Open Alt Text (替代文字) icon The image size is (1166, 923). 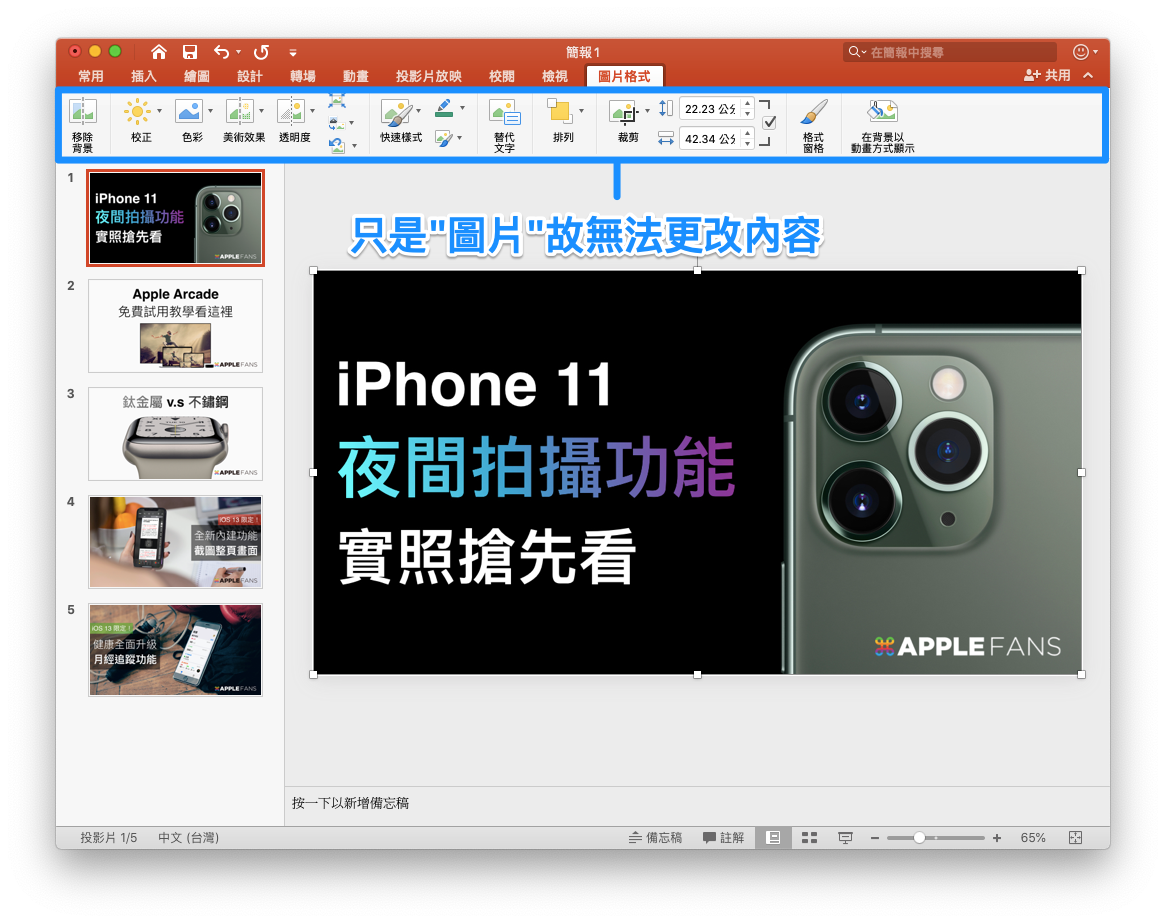(x=505, y=113)
